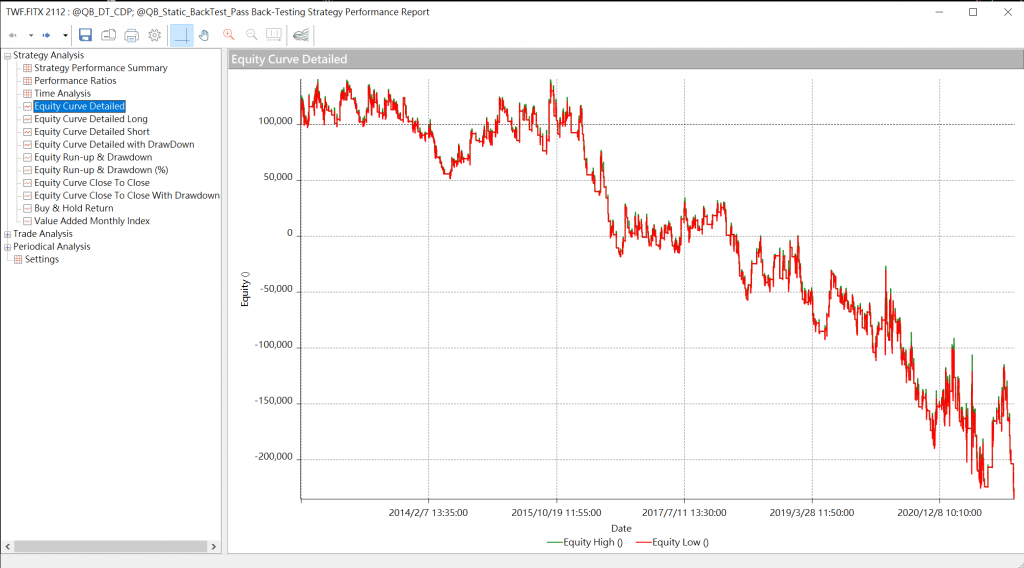
Task: Click the Save report floppy disk icon
Action: (85, 35)
